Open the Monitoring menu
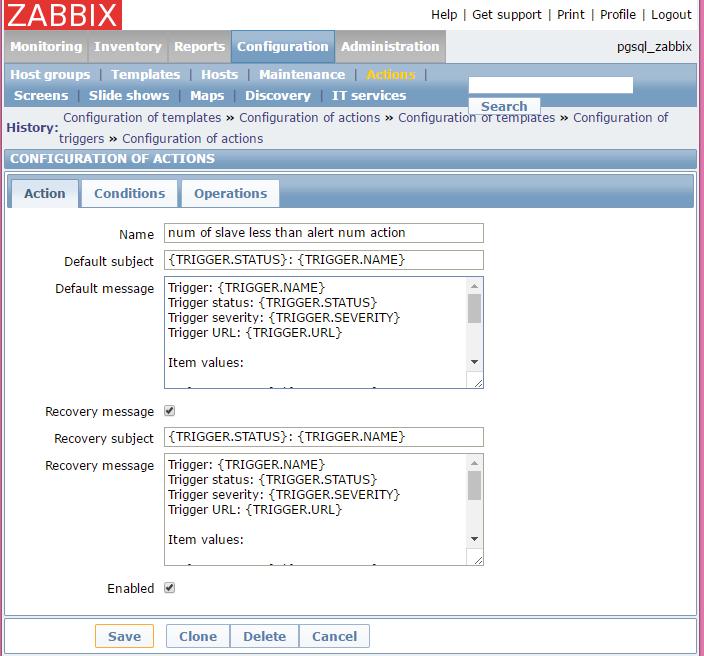The height and width of the screenshot is (656, 704). coord(46,47)
